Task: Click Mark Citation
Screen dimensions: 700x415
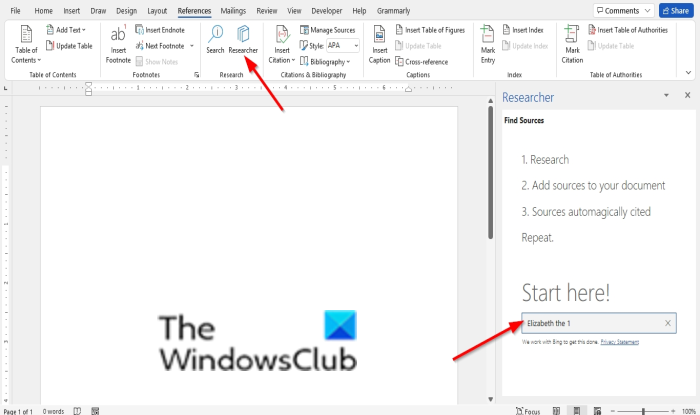Action: 572,45
